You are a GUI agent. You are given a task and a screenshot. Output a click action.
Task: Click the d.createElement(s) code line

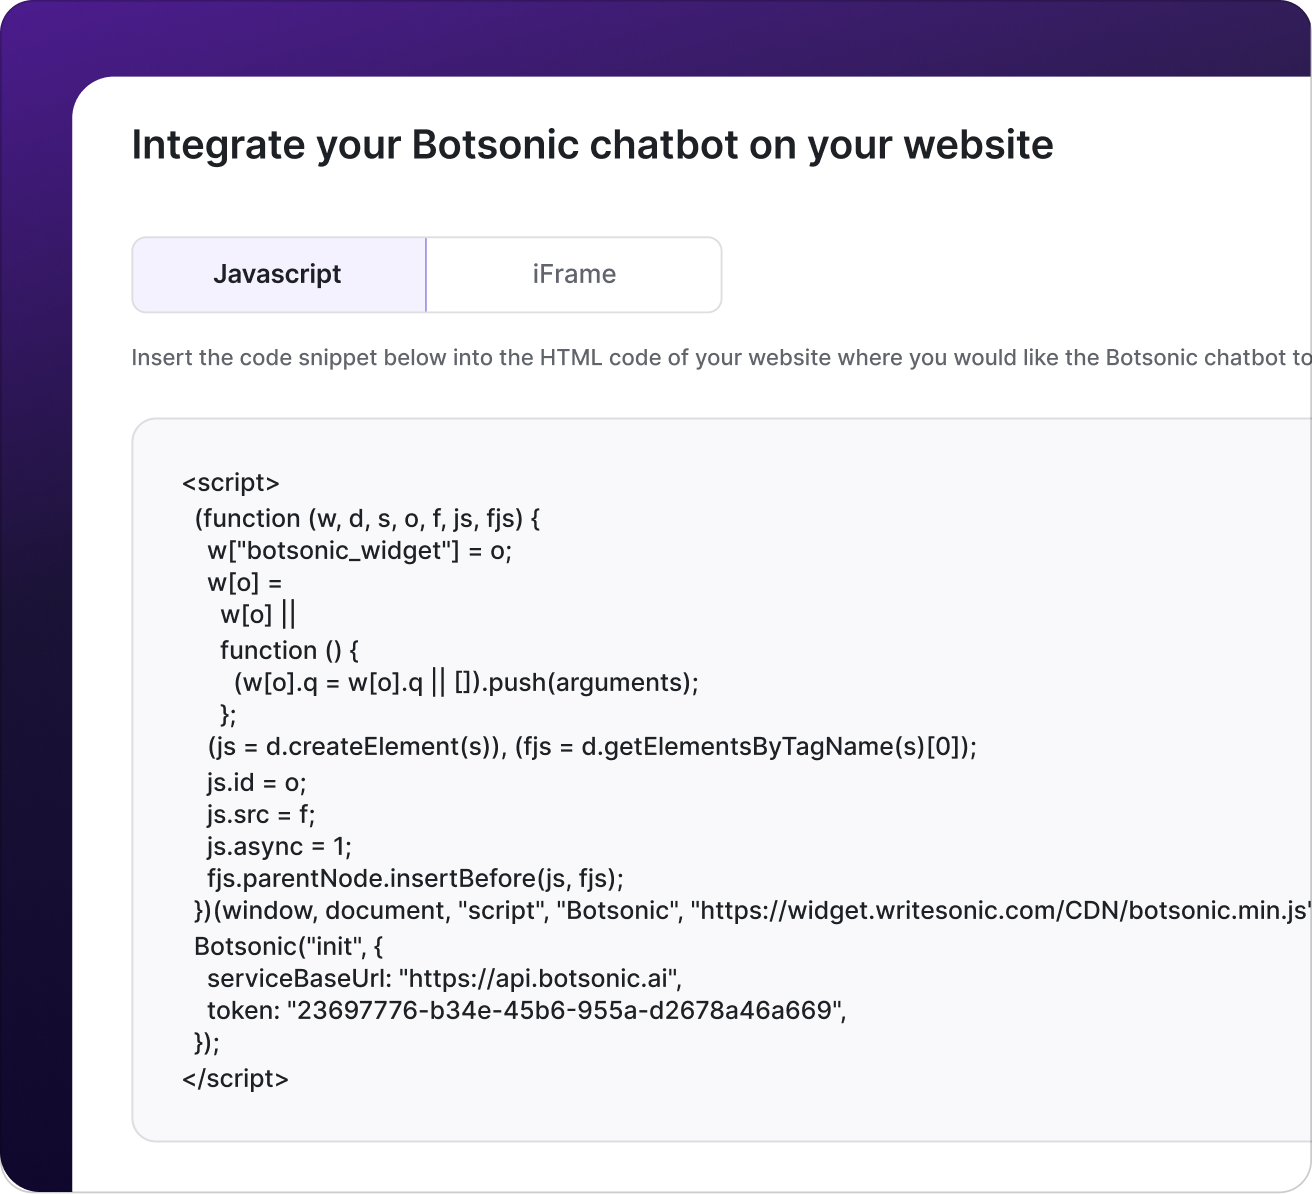pyautogui.click(x=591, y=746)
